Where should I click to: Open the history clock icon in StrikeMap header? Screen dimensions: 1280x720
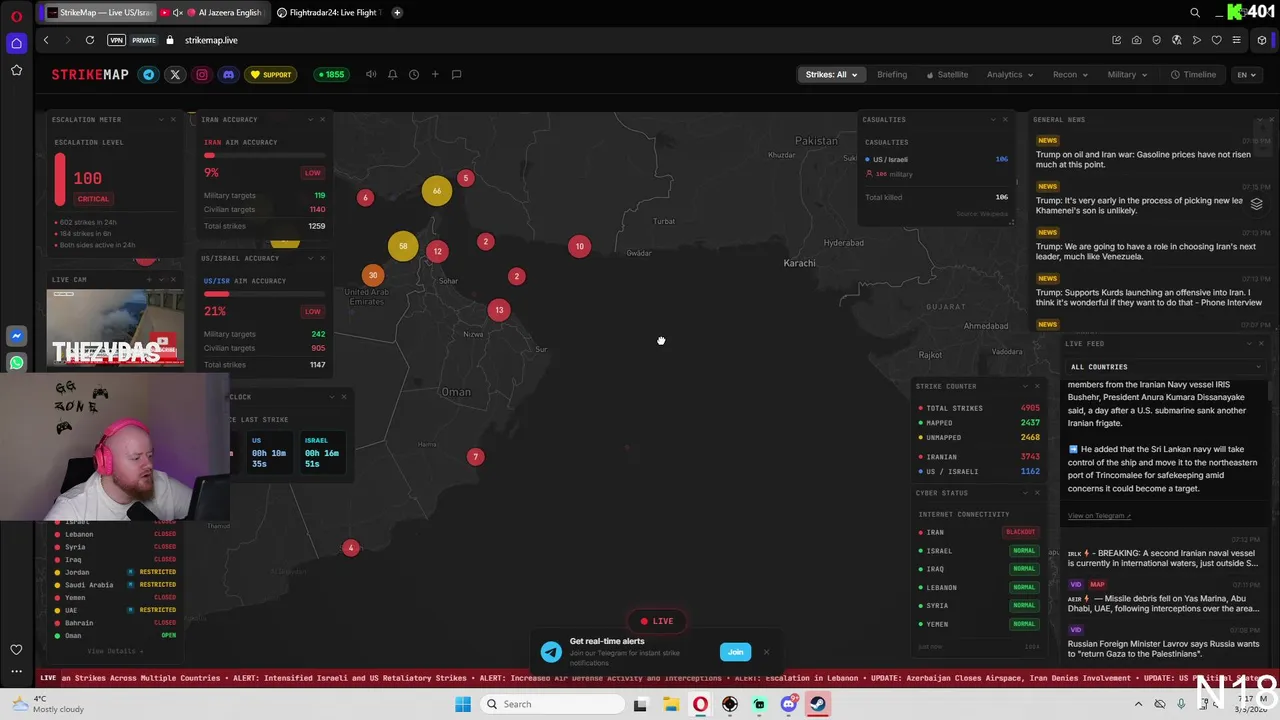(x=414, y=74)
